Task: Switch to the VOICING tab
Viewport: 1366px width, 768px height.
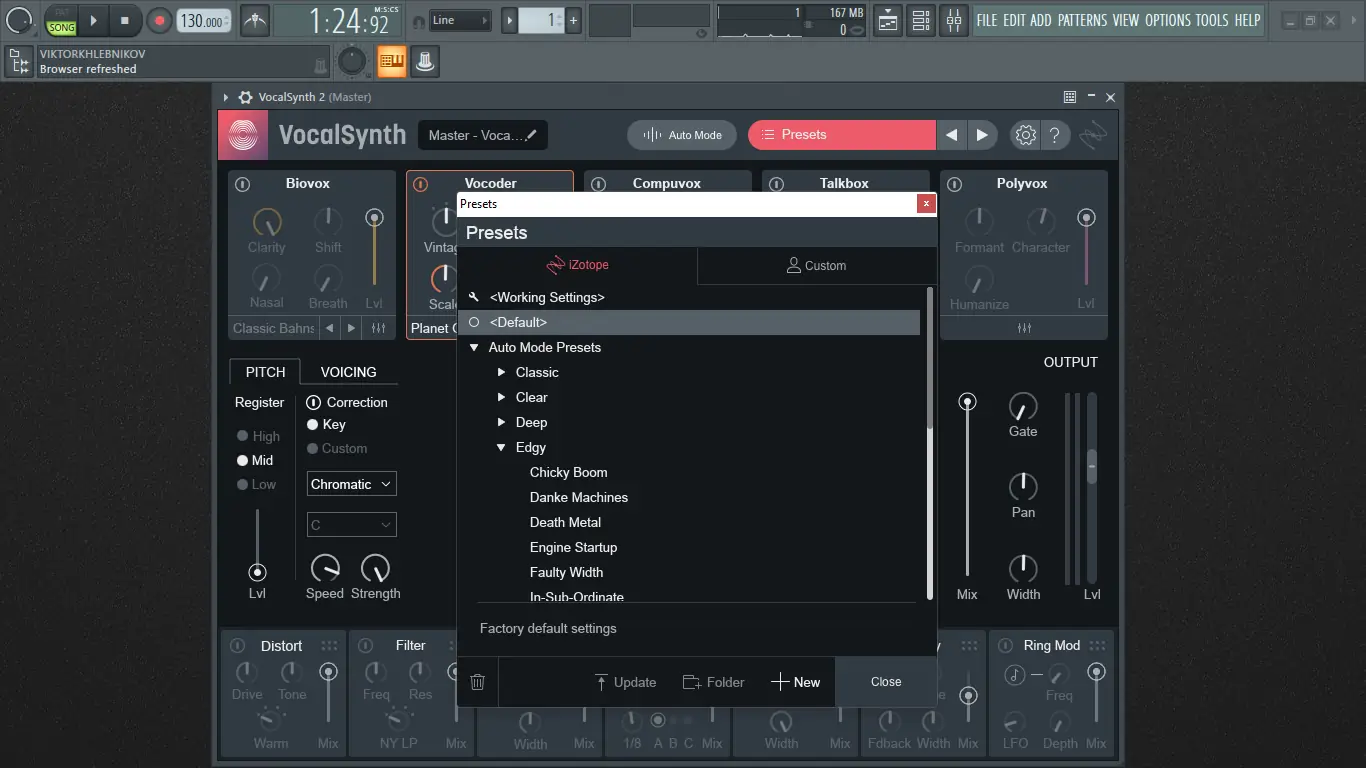Action: (348, 372)
